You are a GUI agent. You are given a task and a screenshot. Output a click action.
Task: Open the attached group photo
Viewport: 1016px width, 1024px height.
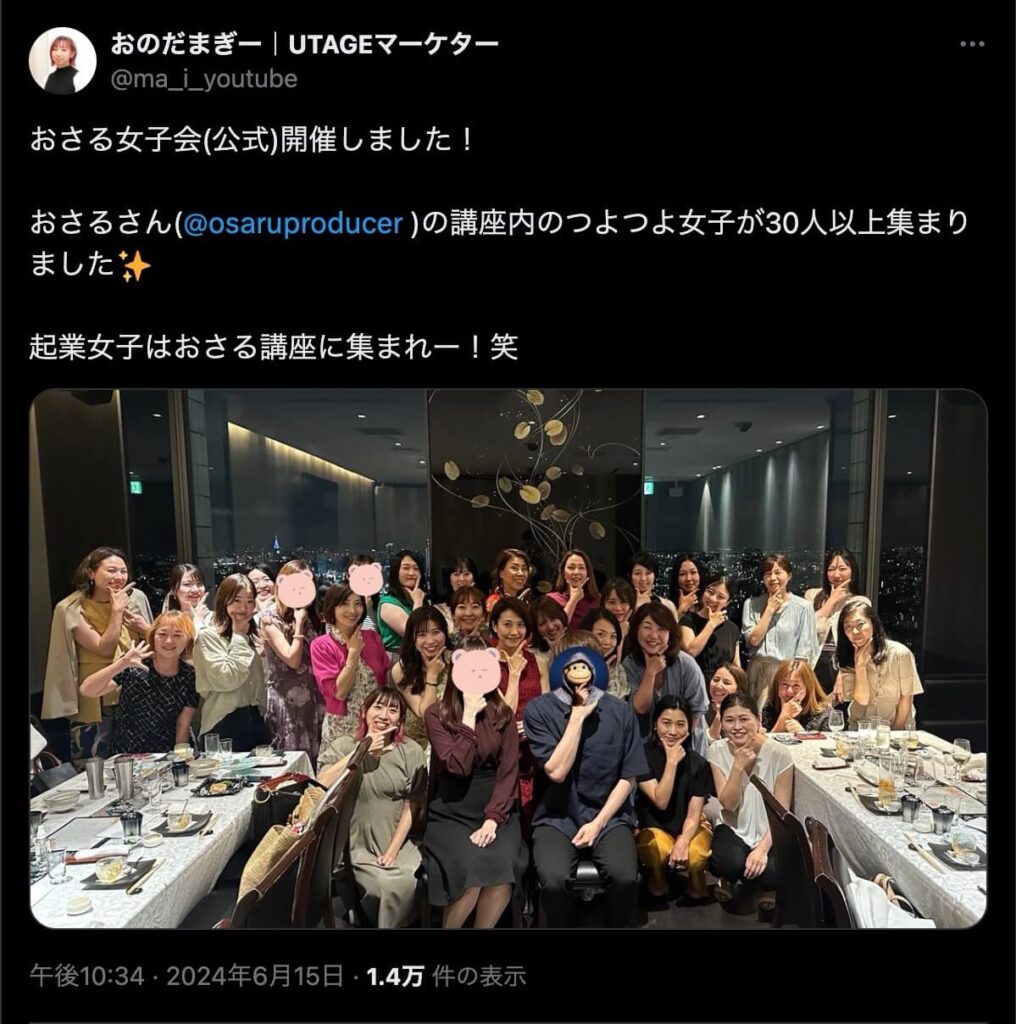(508, 658)
